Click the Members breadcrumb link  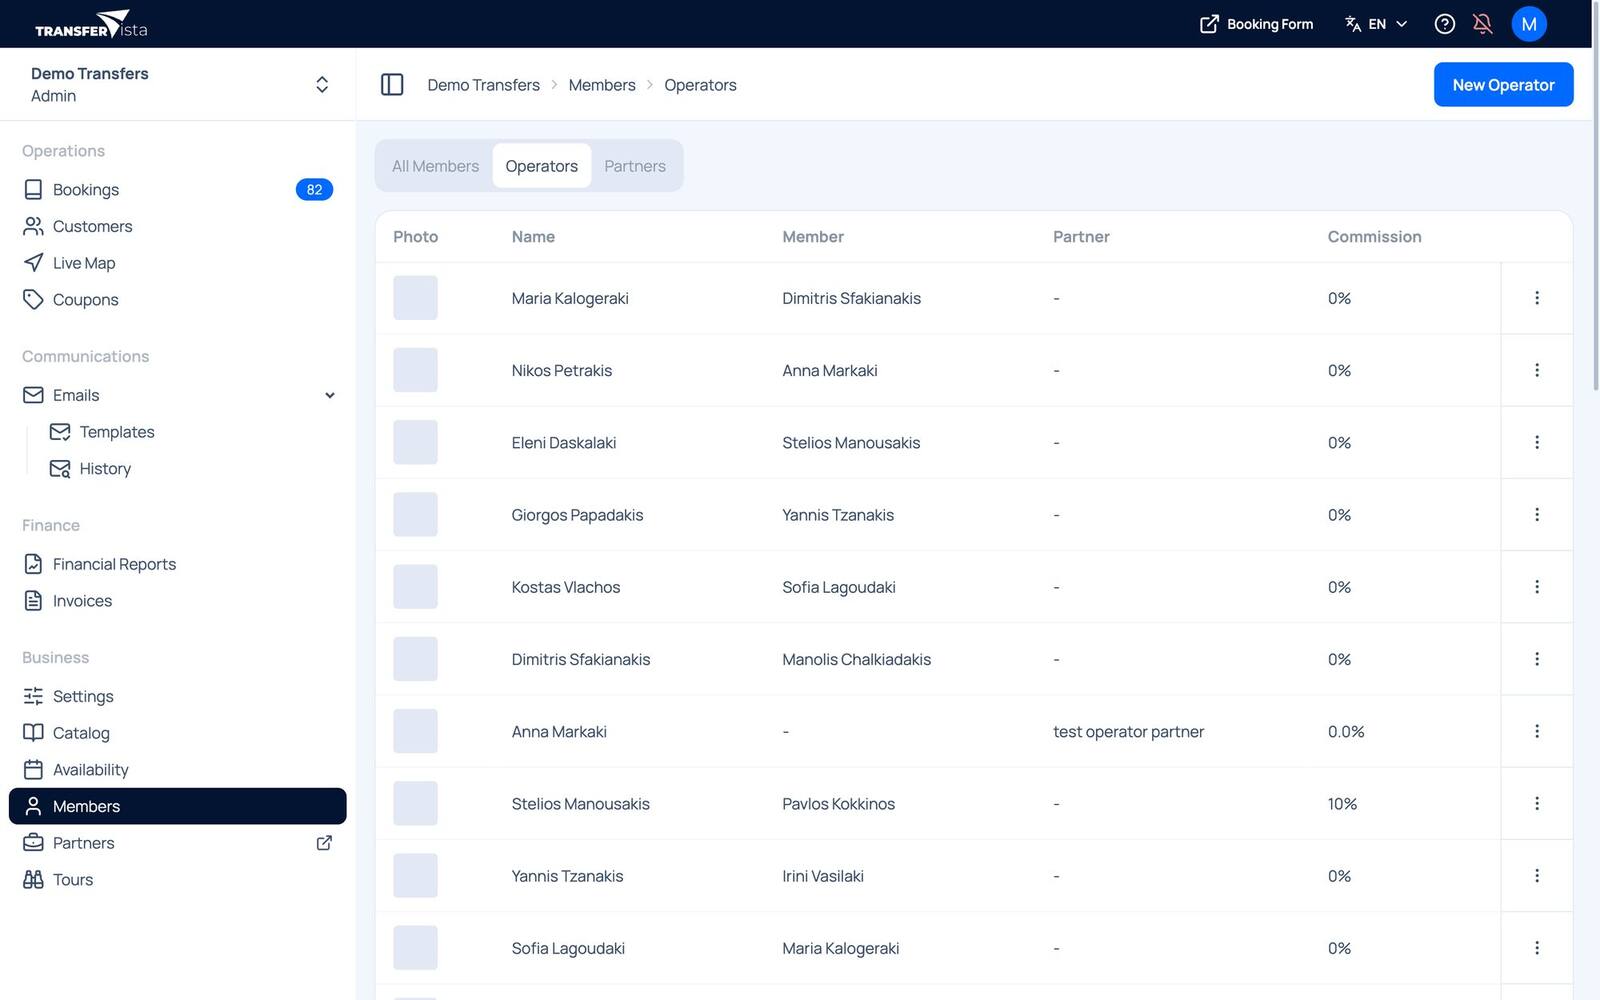pos(602,85)
